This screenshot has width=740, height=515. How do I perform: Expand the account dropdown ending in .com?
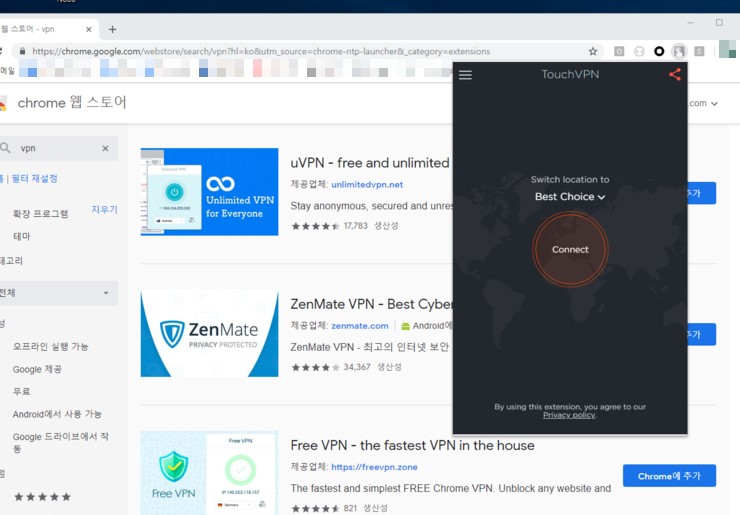(703, 103)
